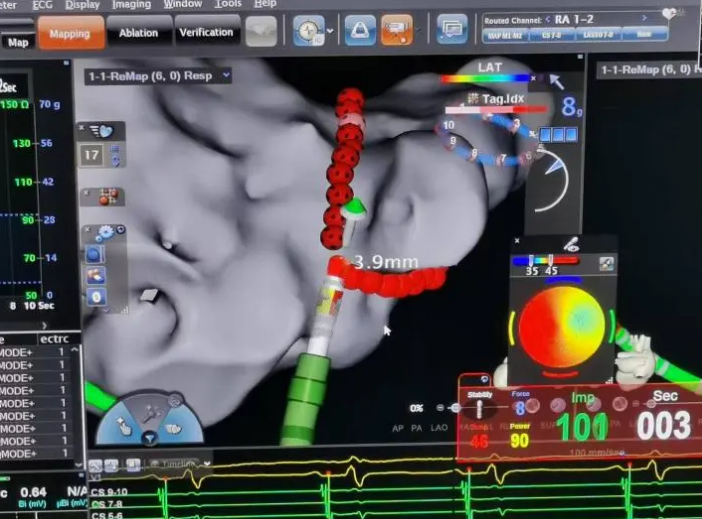Click the orange annotation window toolbar icon
The height and width of the screenshot is (519, 702).
(396, 32)
